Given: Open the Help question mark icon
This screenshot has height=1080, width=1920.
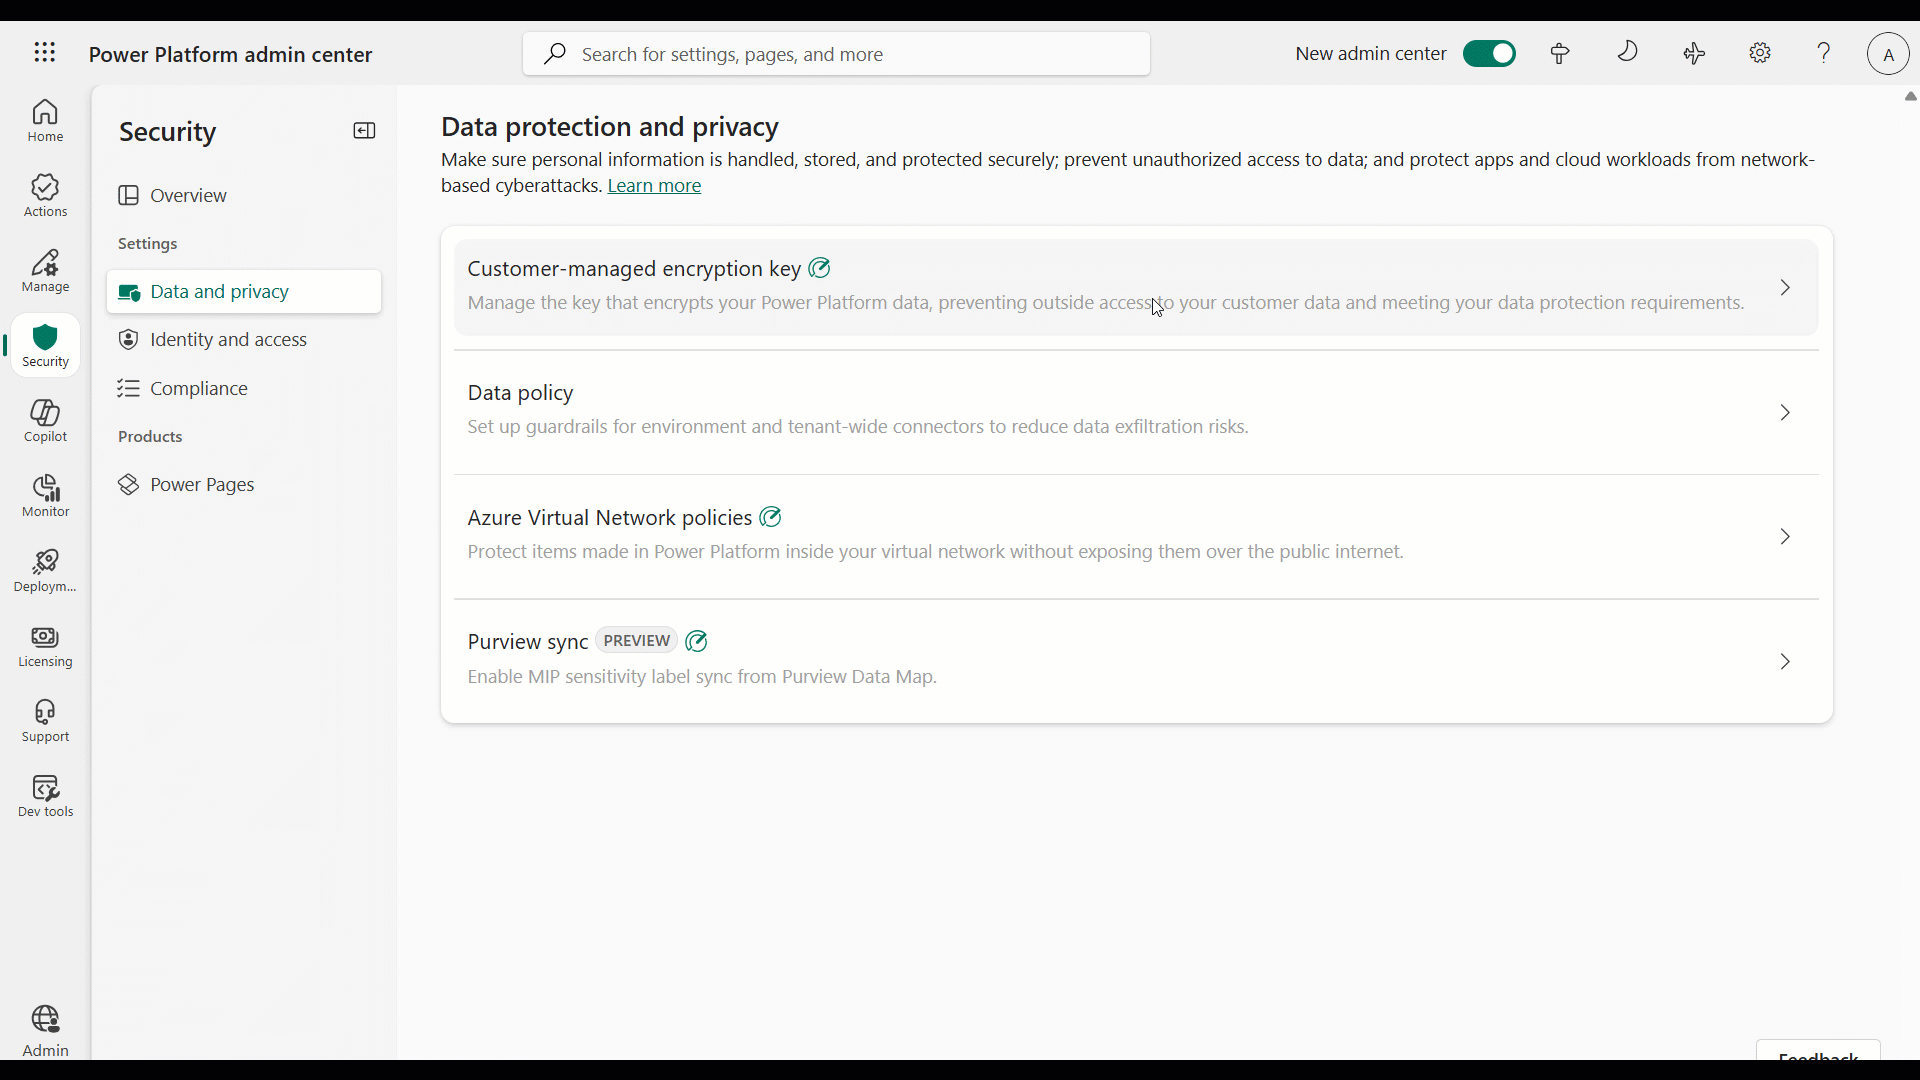Looking at the screenshot, I should pyautogui.click(x=1824, y=53).
